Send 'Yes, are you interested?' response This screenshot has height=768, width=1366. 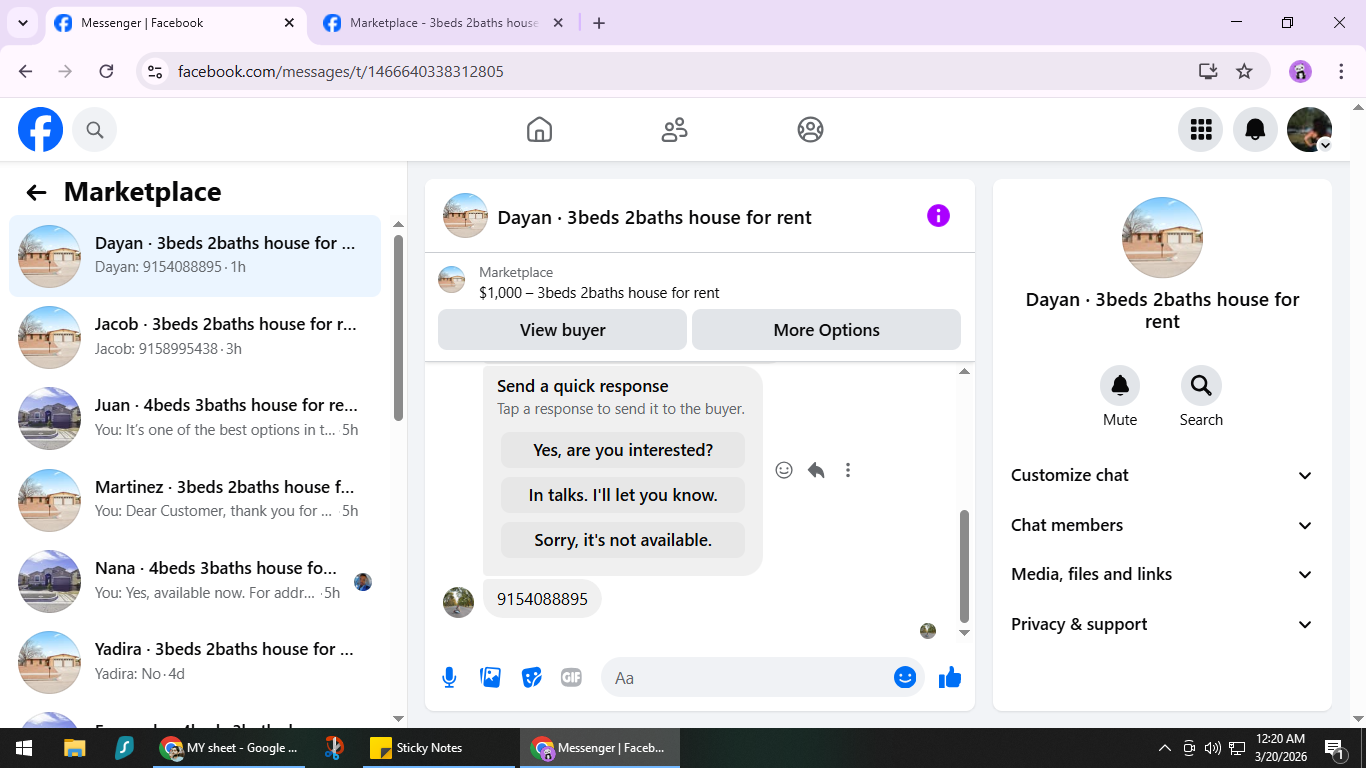point(623,450)
